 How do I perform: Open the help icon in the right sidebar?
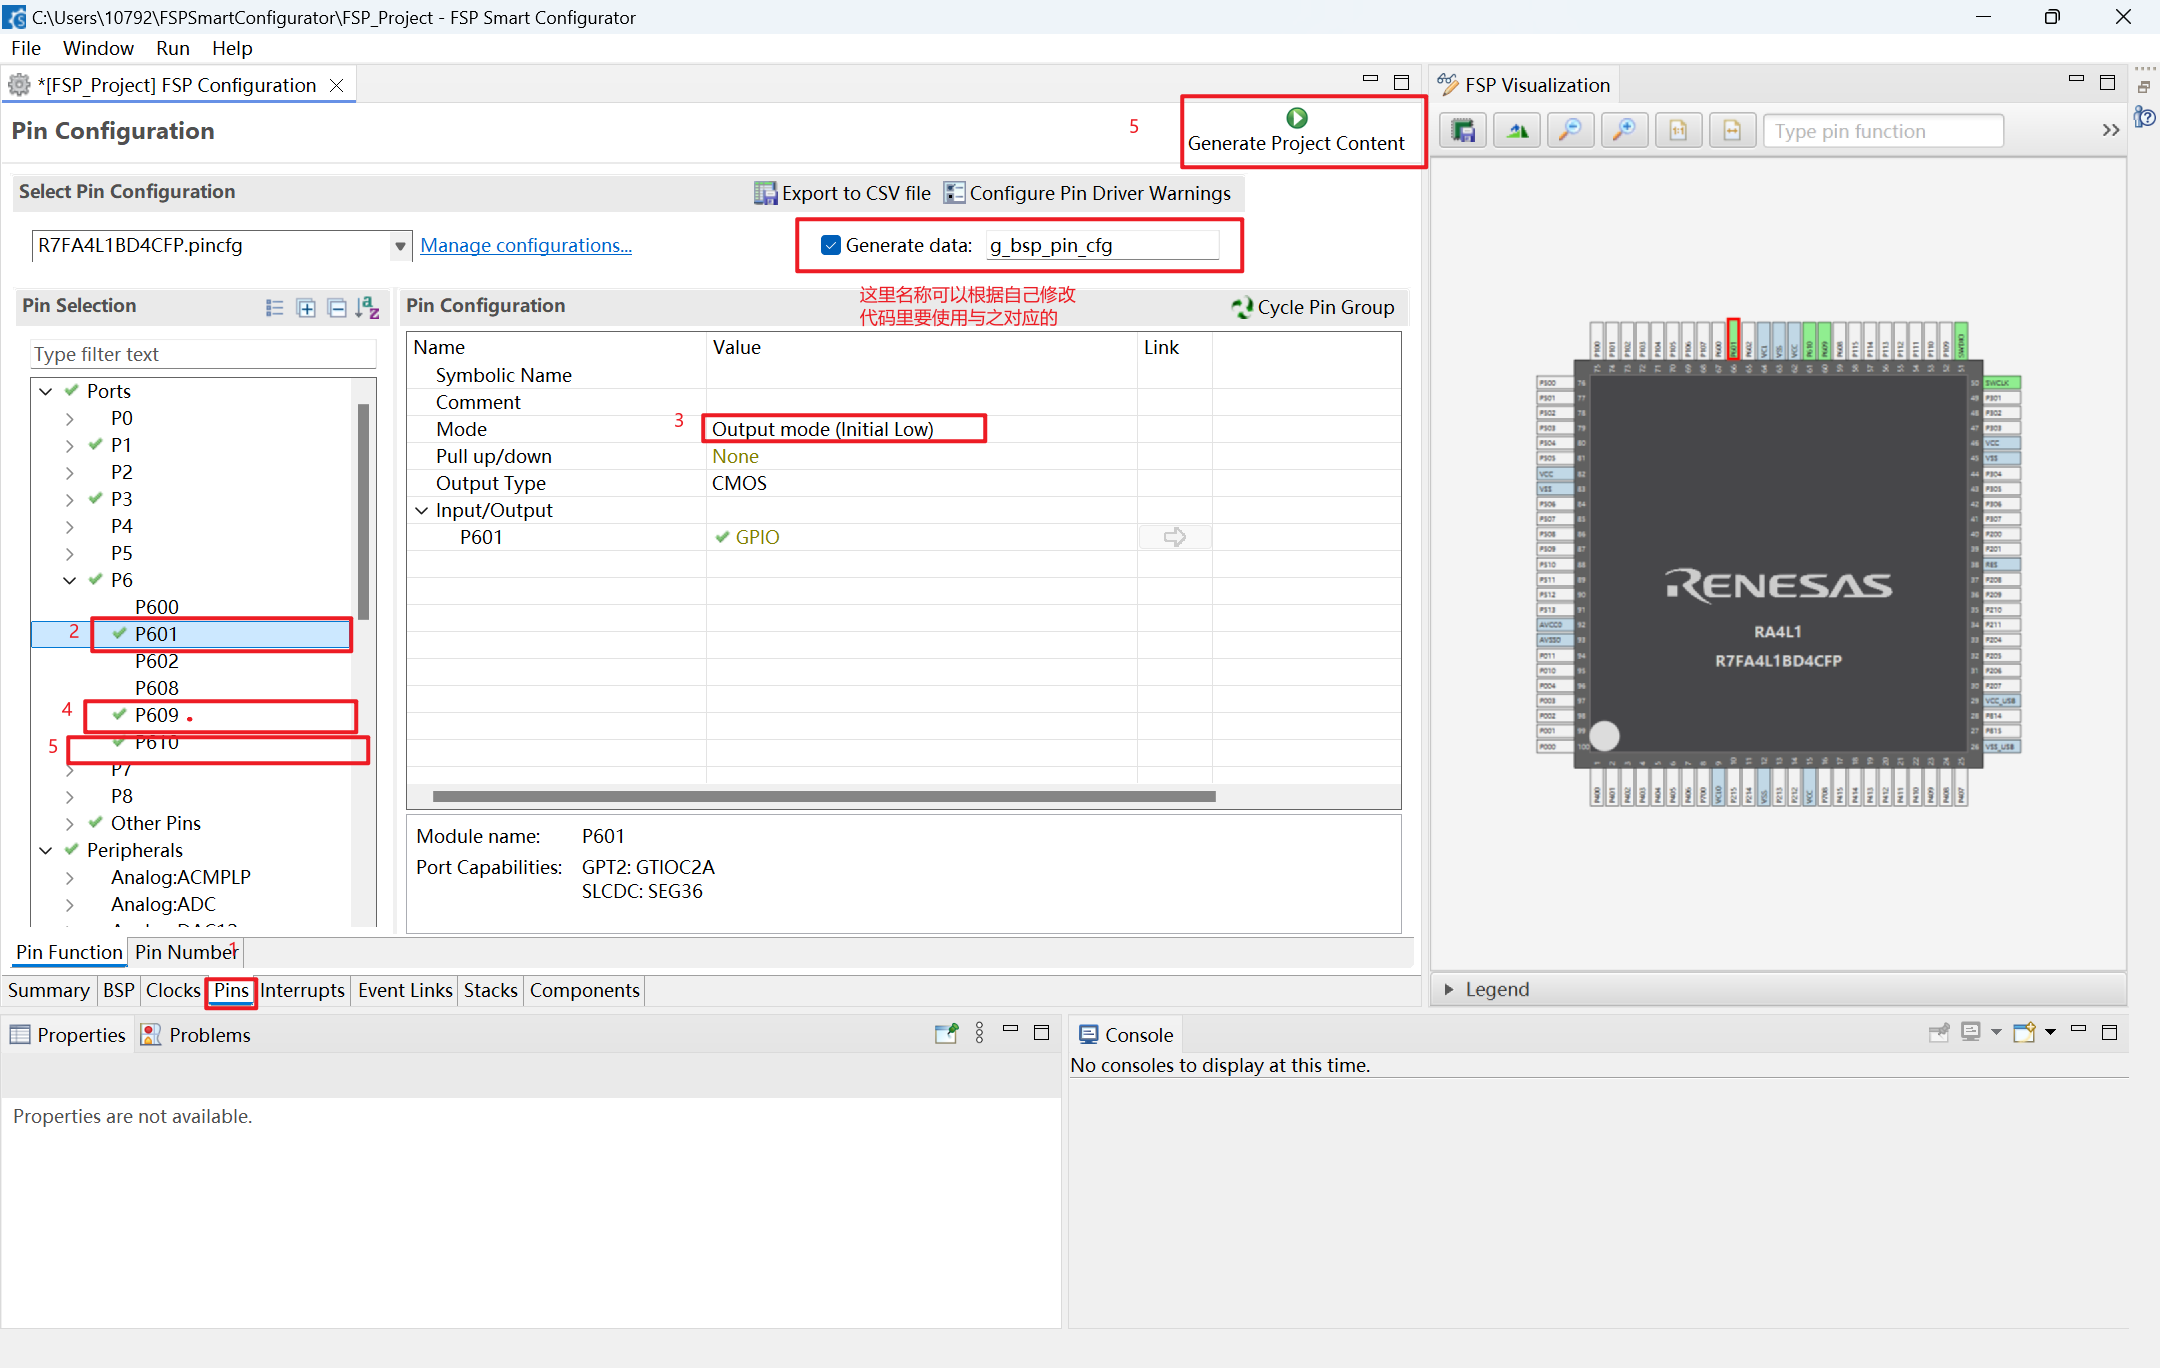(x=2144, y=118)
